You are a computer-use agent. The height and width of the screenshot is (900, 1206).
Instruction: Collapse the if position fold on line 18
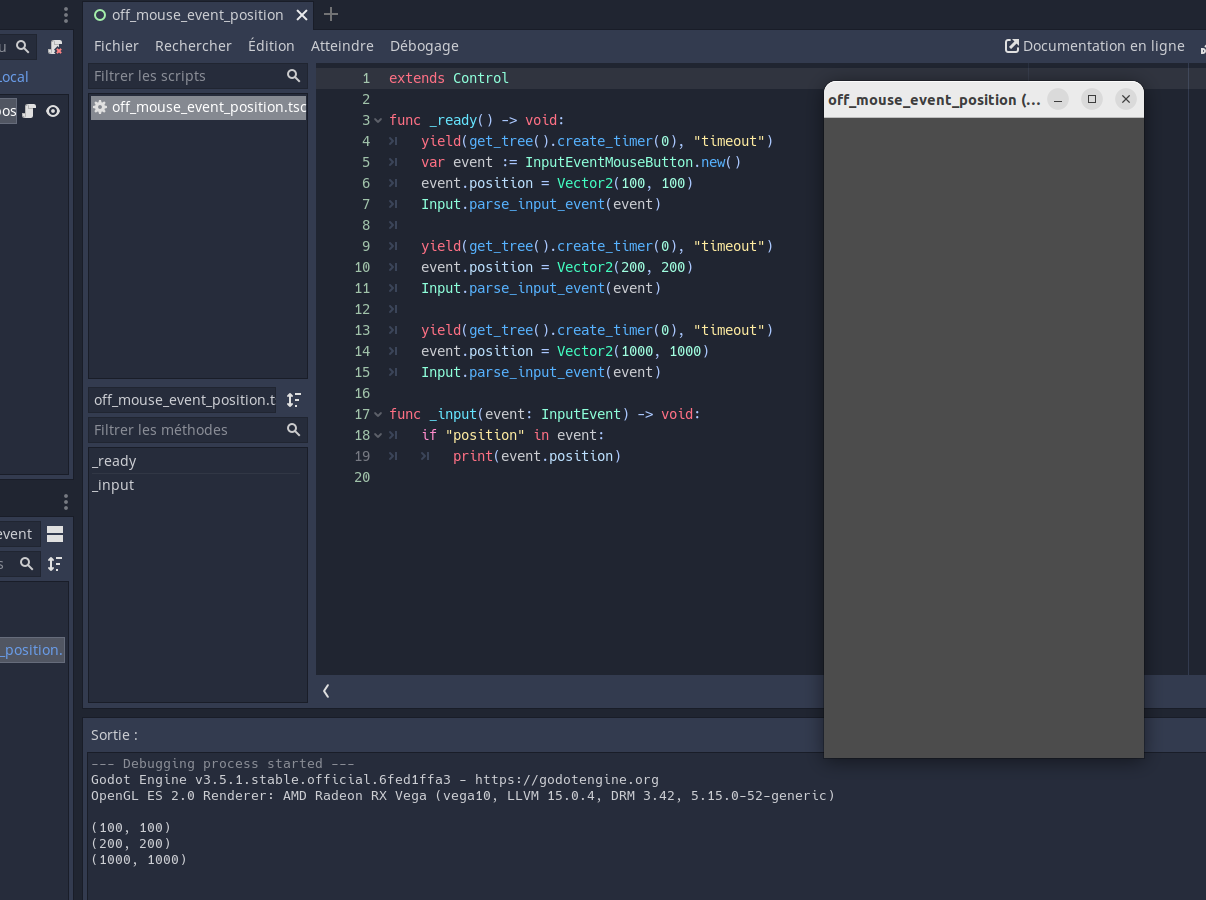(377, 435)
